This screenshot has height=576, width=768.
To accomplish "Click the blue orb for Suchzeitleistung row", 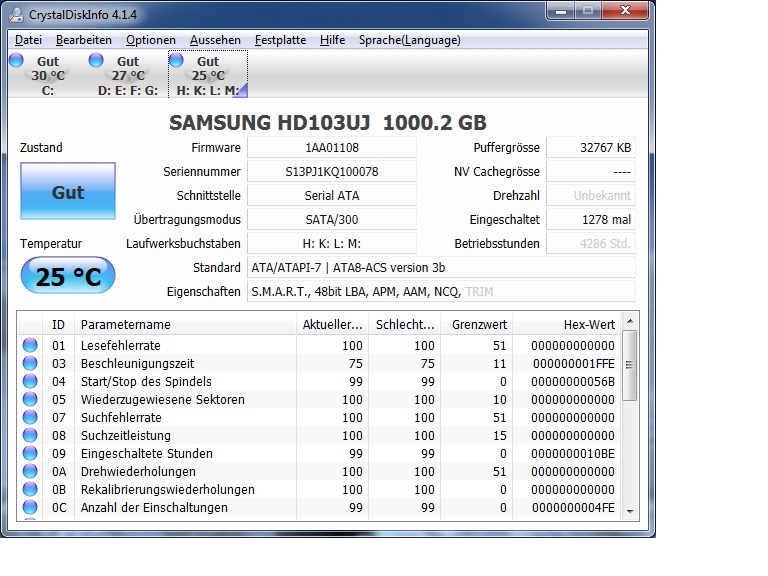I will point(30,435).
